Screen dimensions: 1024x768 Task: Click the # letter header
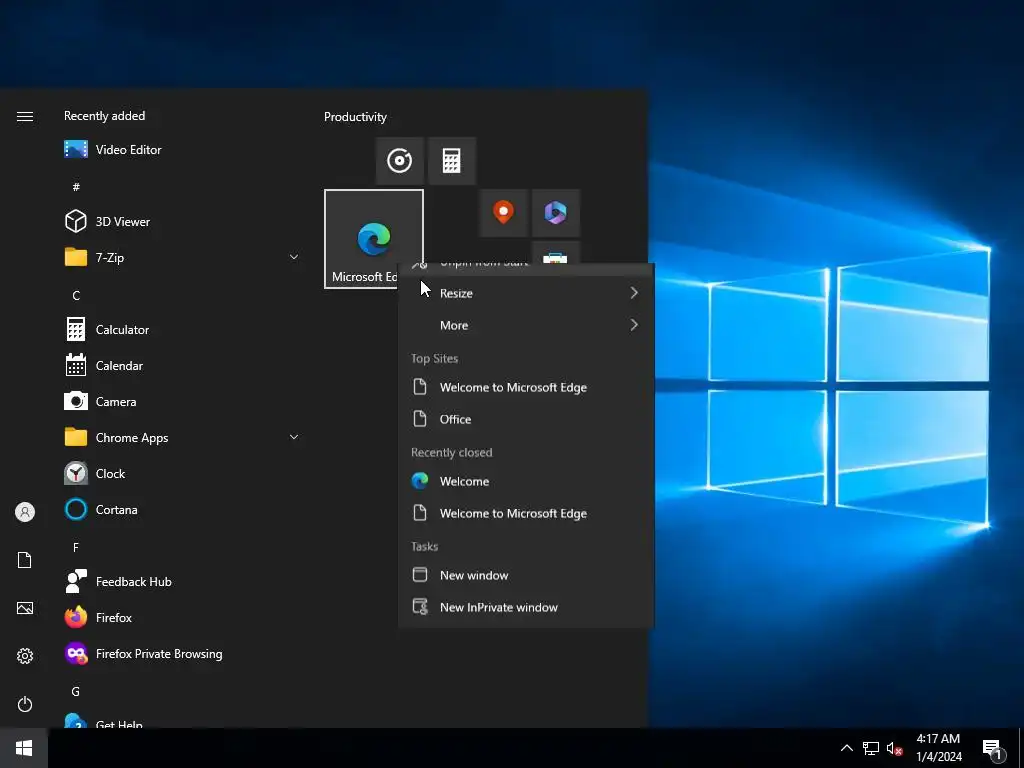(76, 187)
